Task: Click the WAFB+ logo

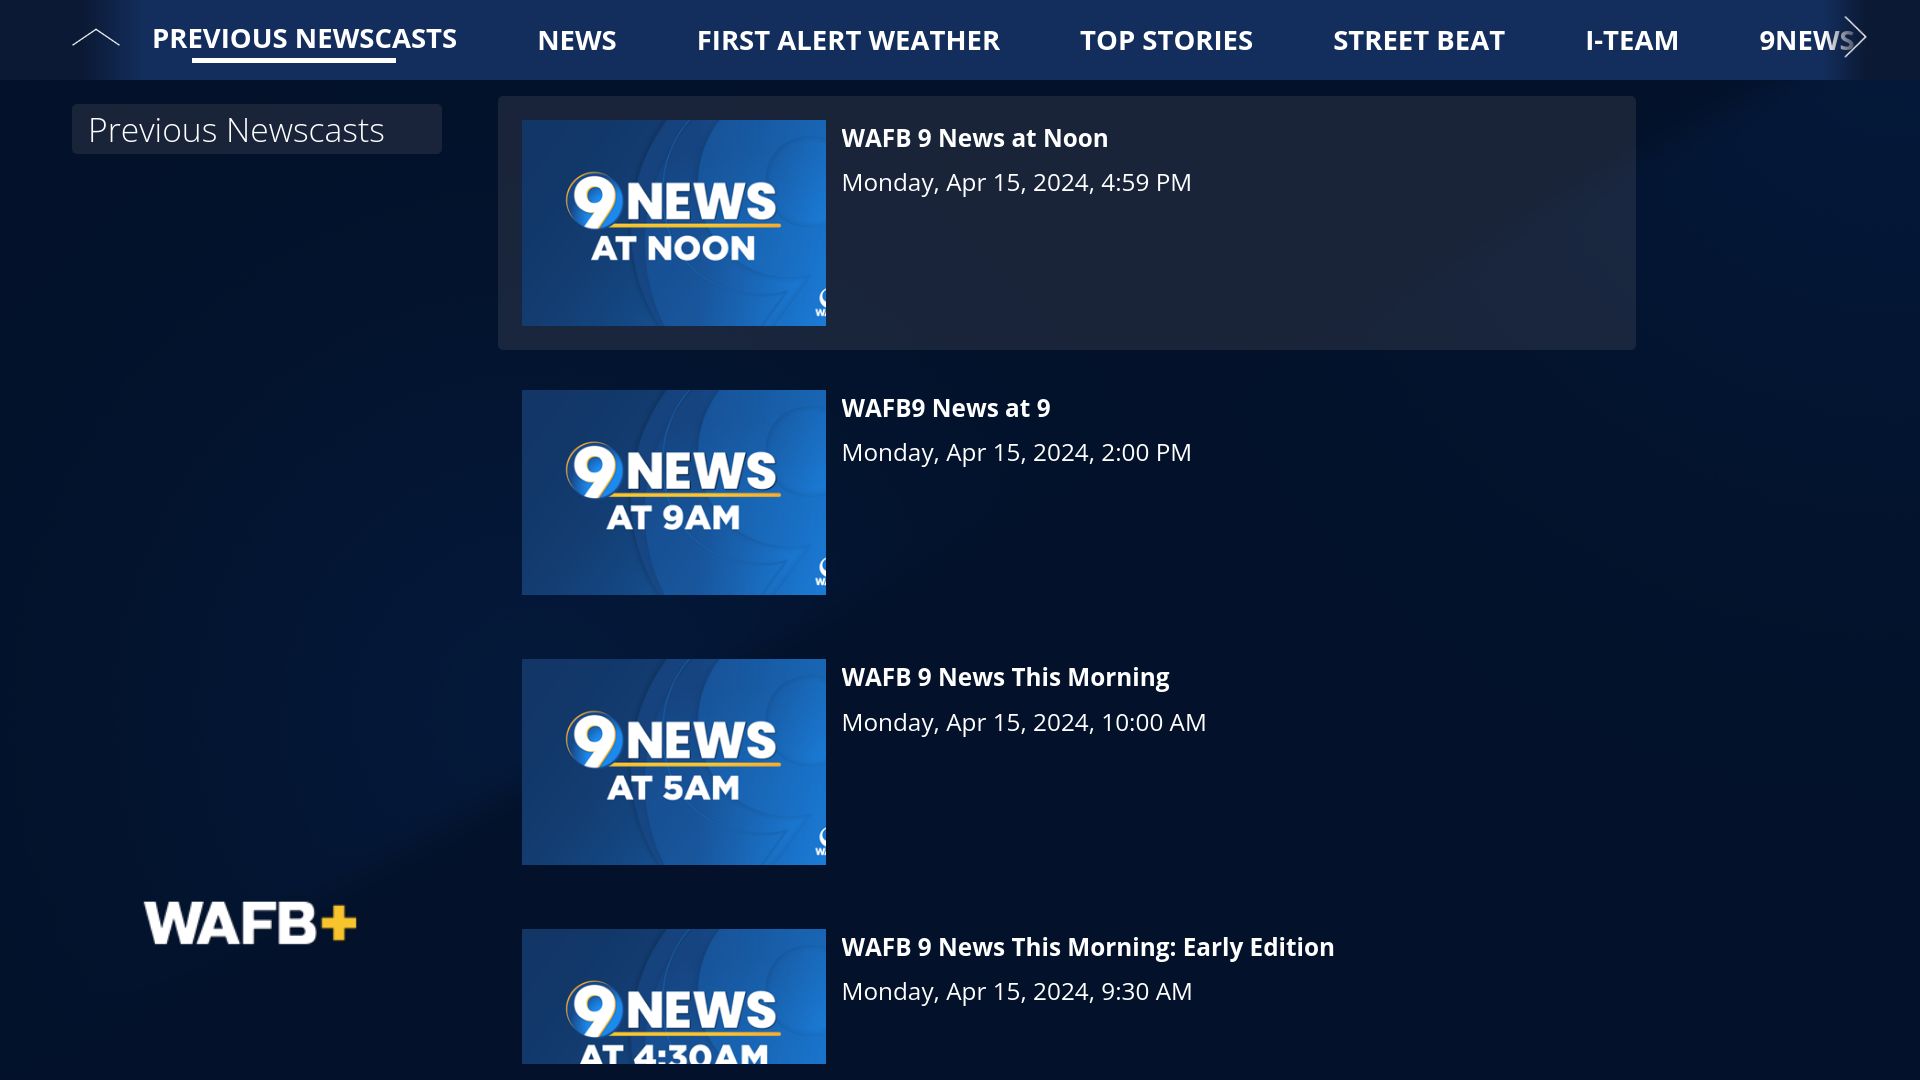Action: 250,921
